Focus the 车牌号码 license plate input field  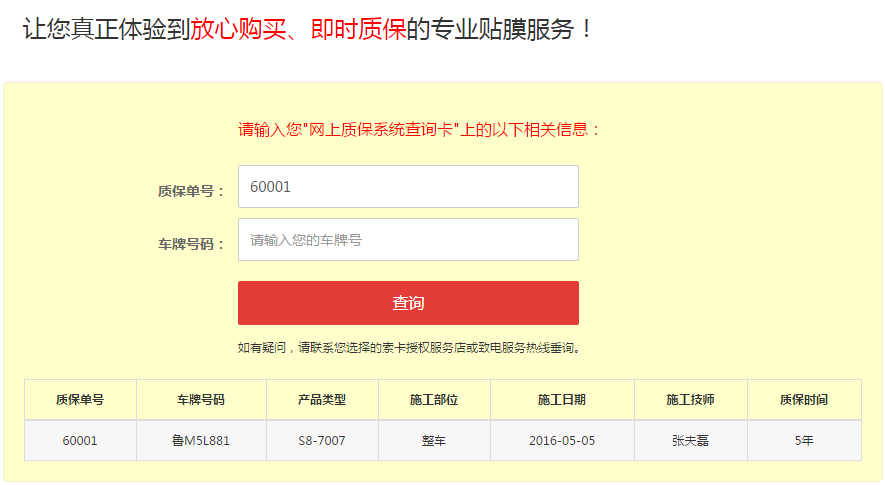click(408, 239)
